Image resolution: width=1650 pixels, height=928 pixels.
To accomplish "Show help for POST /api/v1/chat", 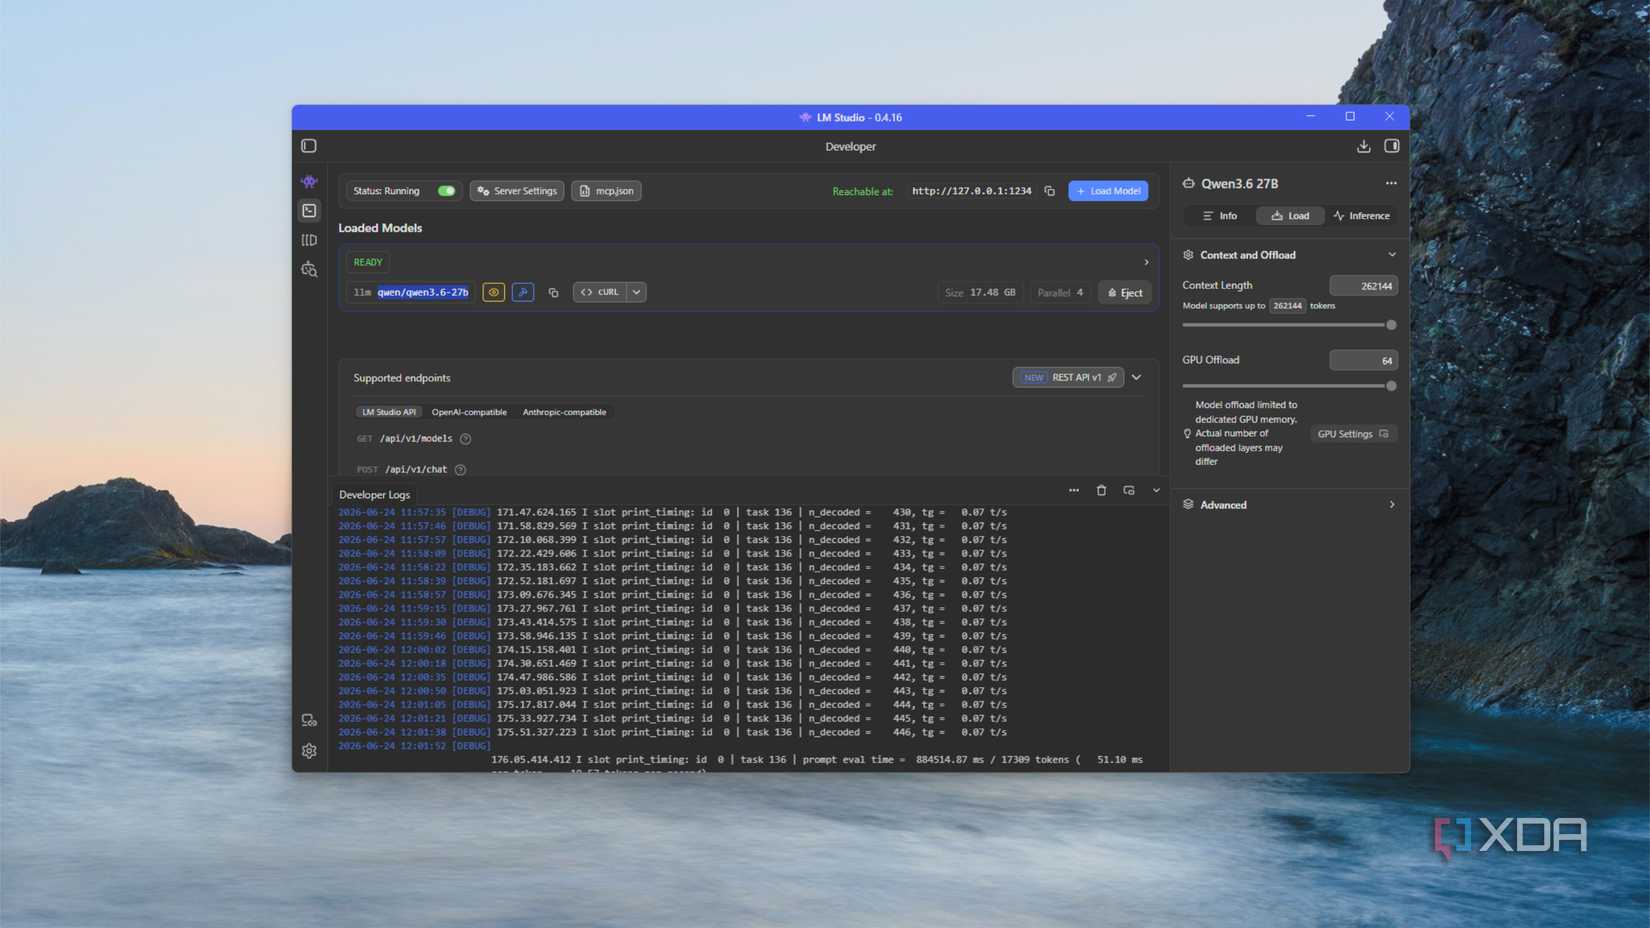I will [x=460, y=469].
